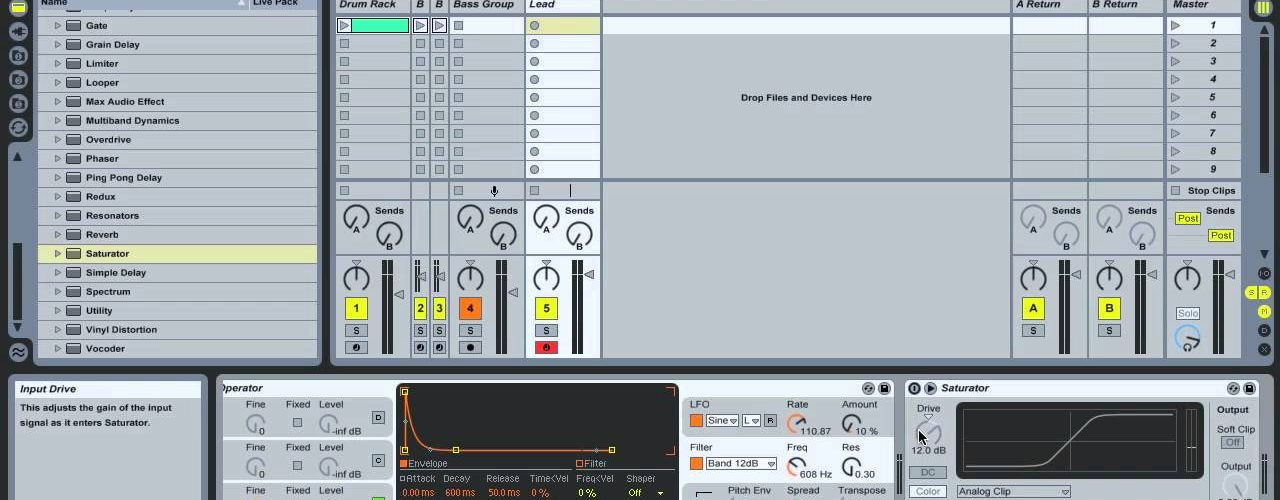Screen dimensions: 1280x500
Task: Expand the Vocoder folder
Action: (x=58, y=348)
